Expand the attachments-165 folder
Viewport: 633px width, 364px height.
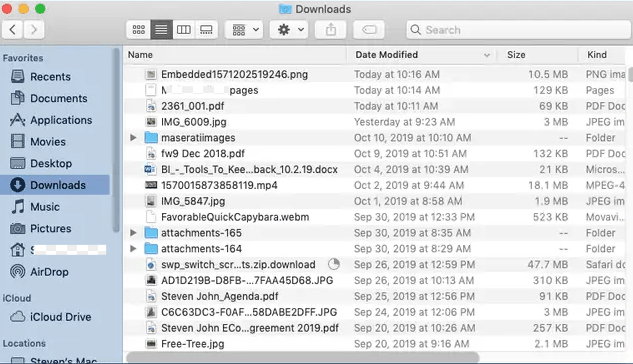[x=133, y=233]
